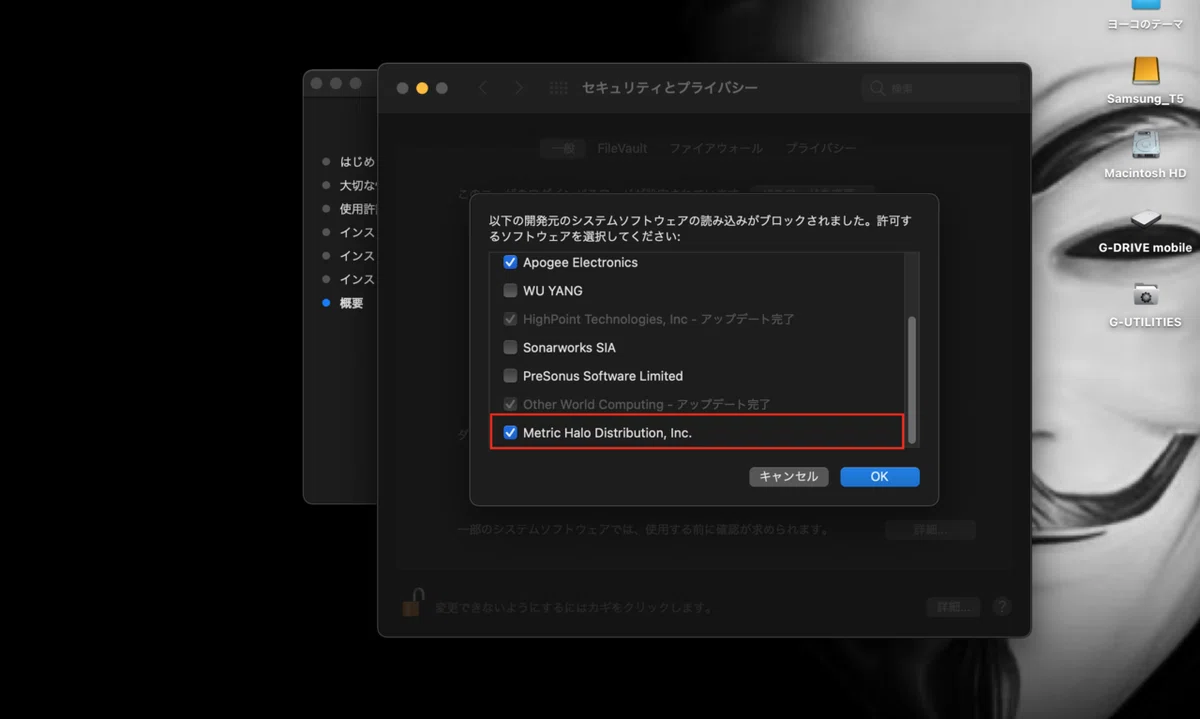Switch to the FileVault tab

[x=622, y=148]
